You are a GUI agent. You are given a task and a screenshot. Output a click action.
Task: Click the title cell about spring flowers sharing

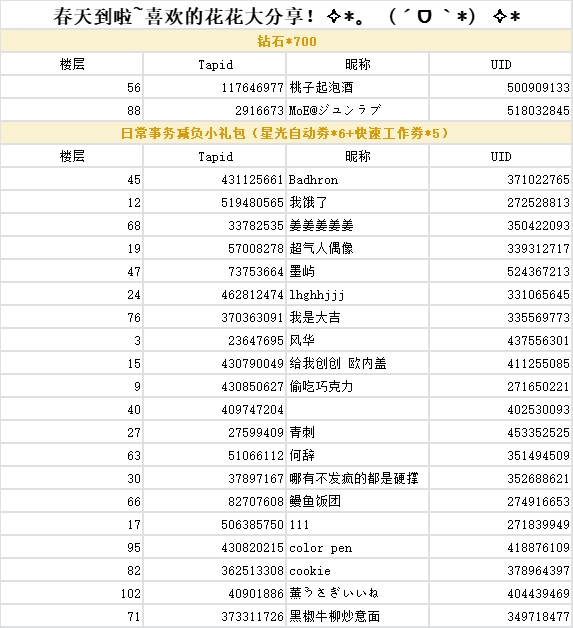(286, 16)
